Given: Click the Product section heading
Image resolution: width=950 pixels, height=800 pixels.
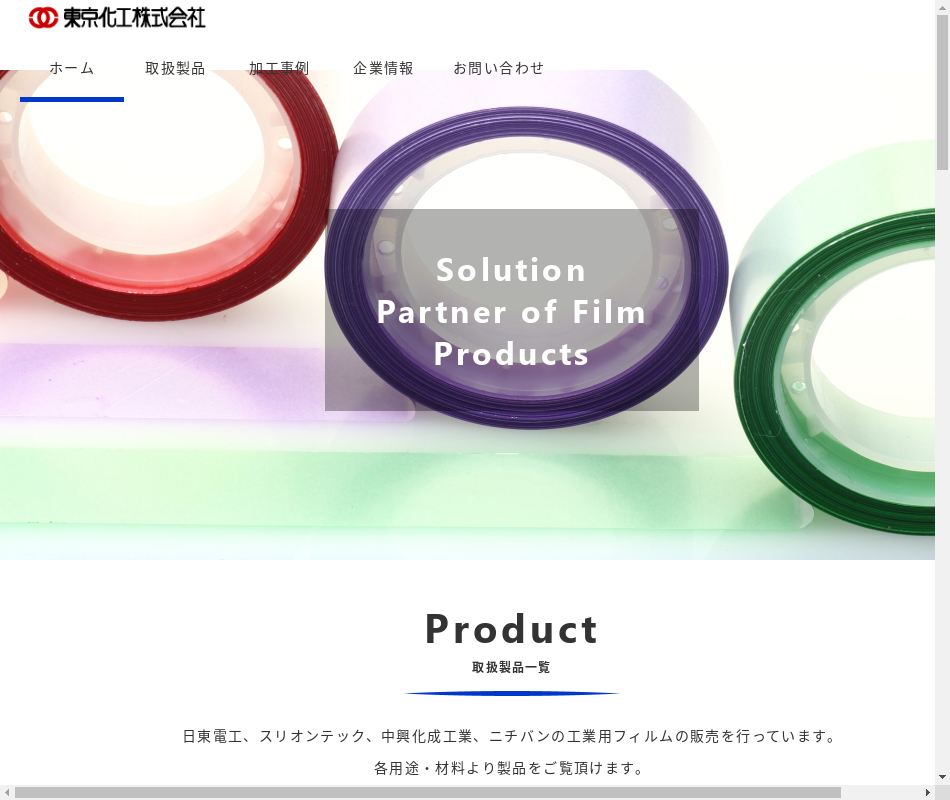Looking at the screenshot, I should coord(511,629).
